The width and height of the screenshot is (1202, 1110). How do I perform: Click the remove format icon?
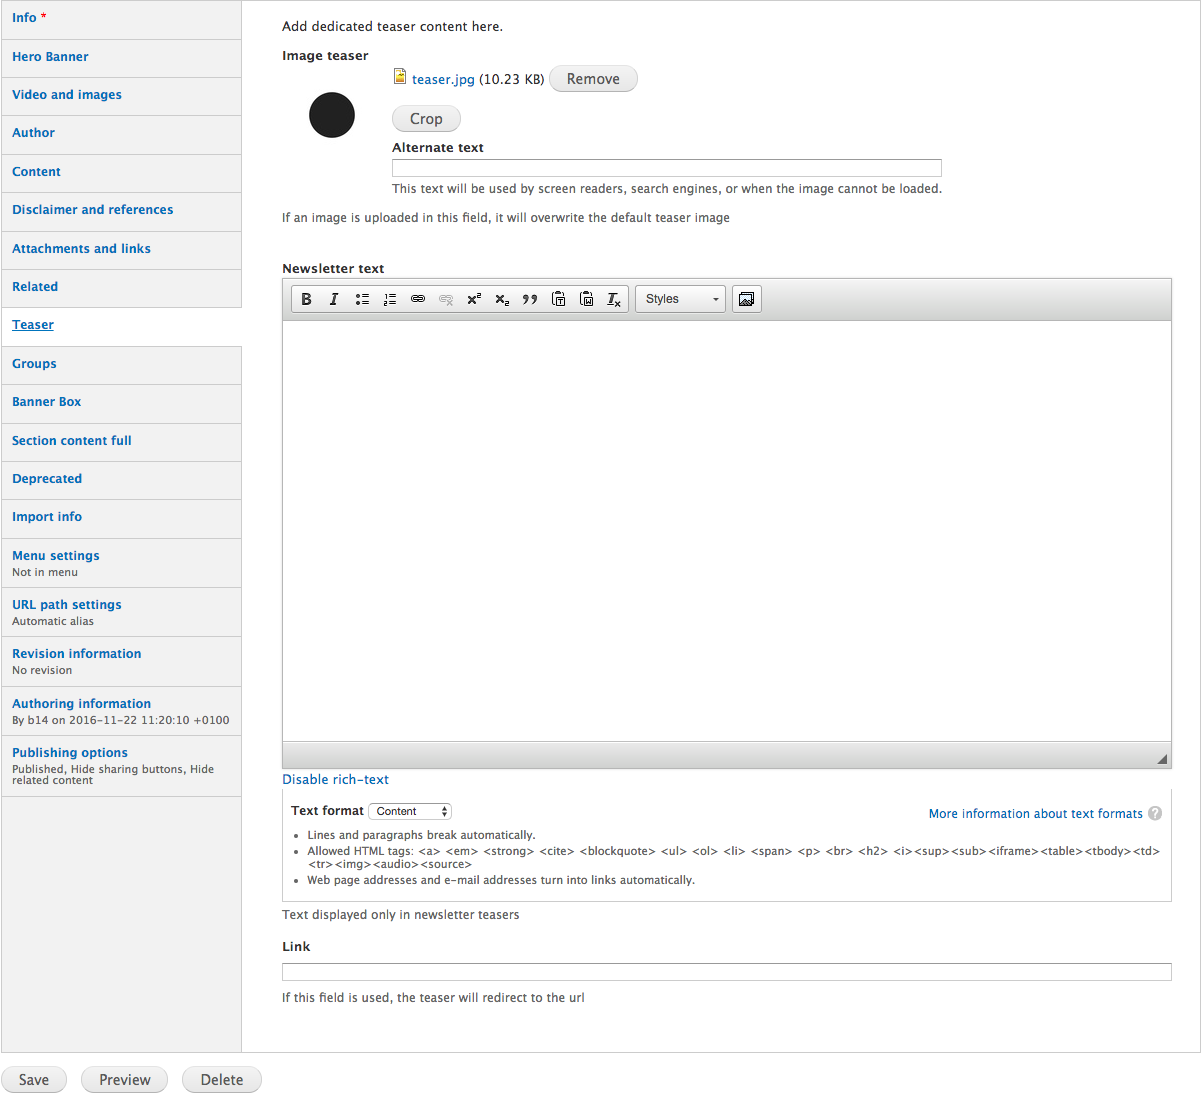pyautogui.click(x=614, y=299)
